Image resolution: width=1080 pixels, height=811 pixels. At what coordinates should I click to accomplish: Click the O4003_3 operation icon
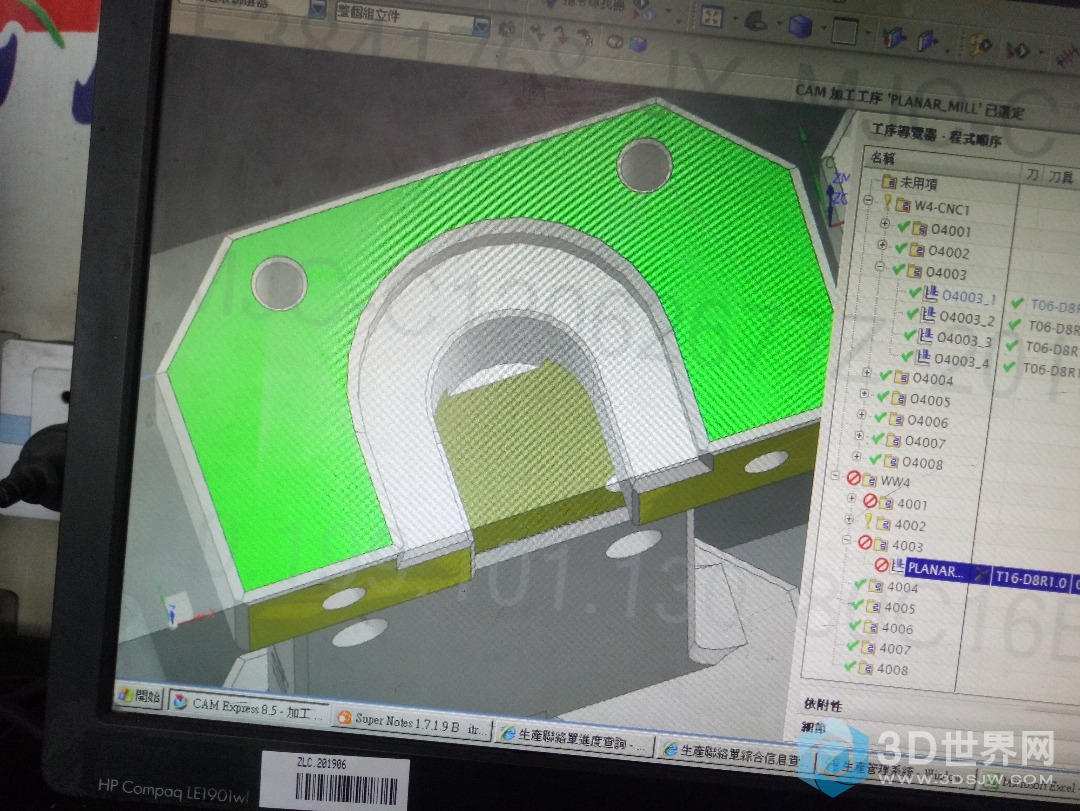click(925, 337)
